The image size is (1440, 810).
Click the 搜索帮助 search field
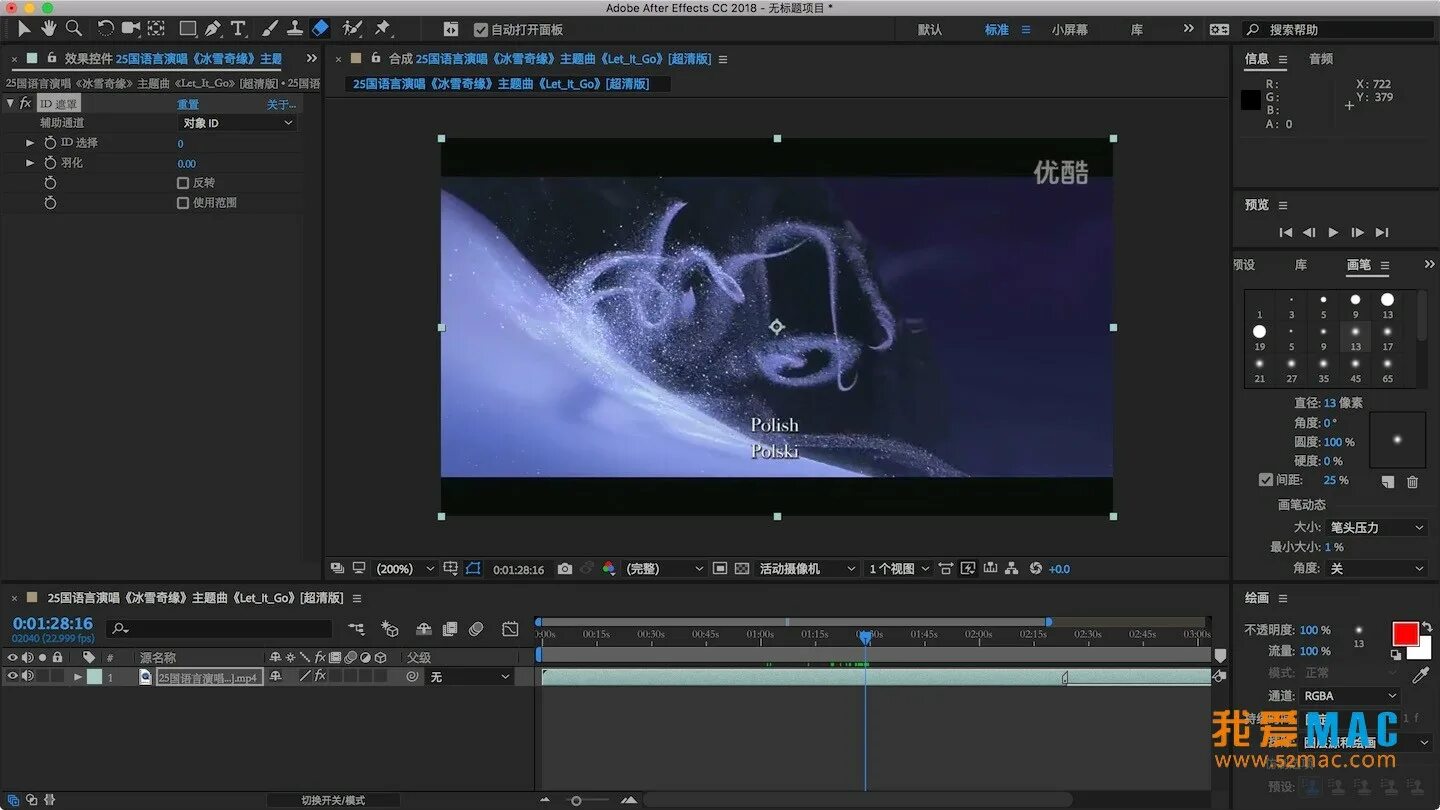pos(1338,30)
